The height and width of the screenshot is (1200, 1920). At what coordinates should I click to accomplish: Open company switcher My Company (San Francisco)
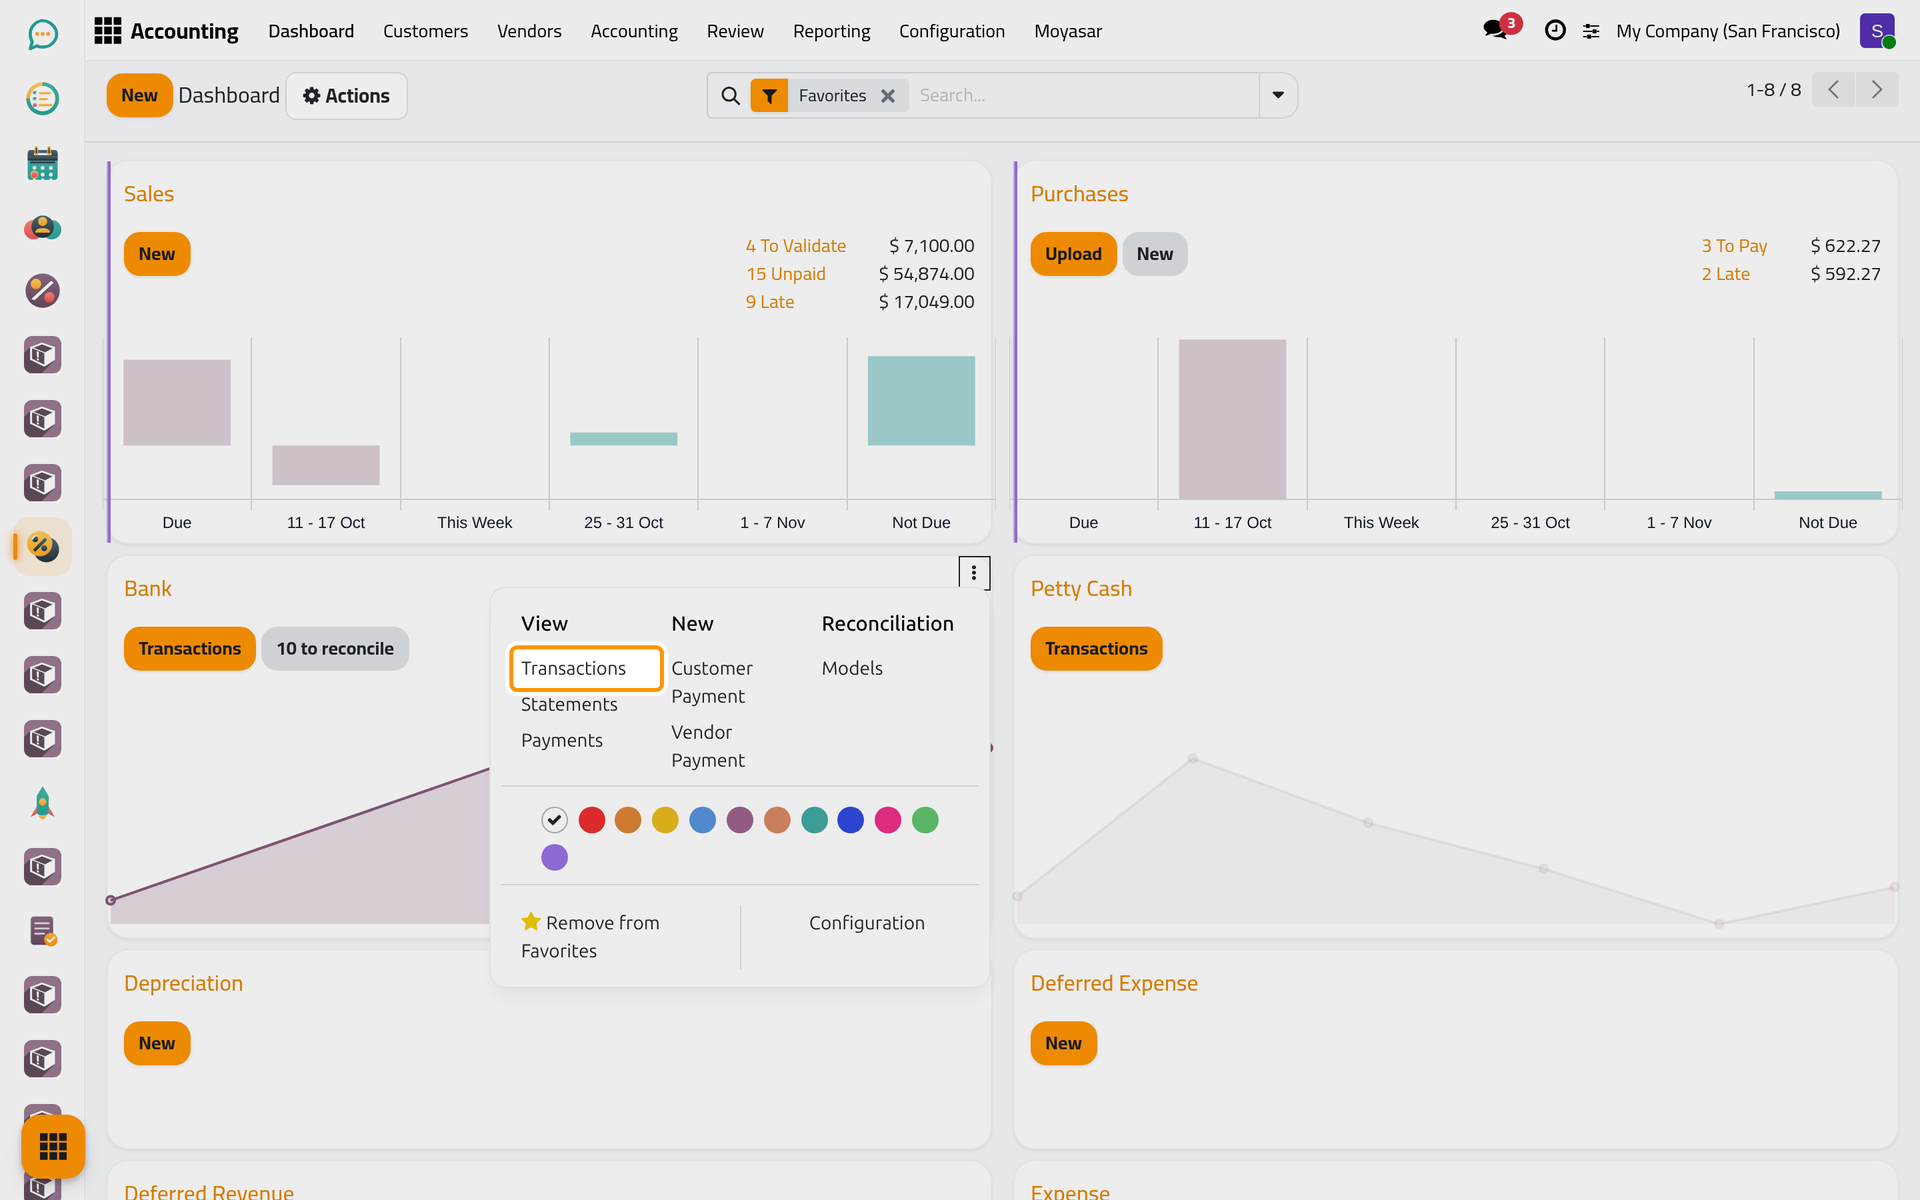pyautogui.click(x=1728, y=31)
